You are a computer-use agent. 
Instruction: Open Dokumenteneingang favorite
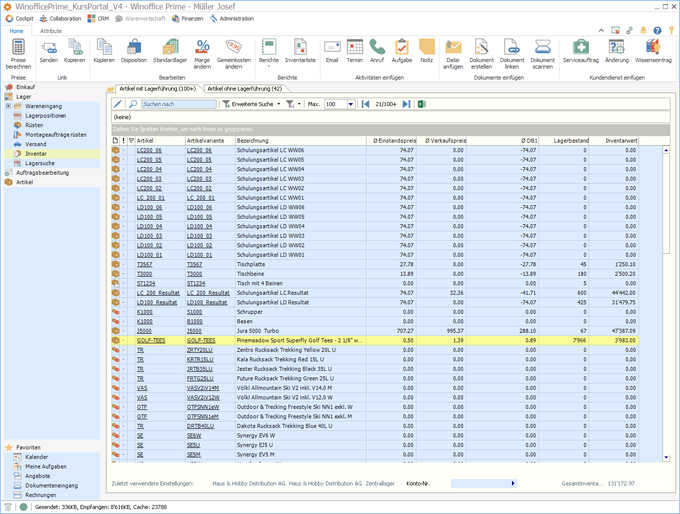coord(51,485)
